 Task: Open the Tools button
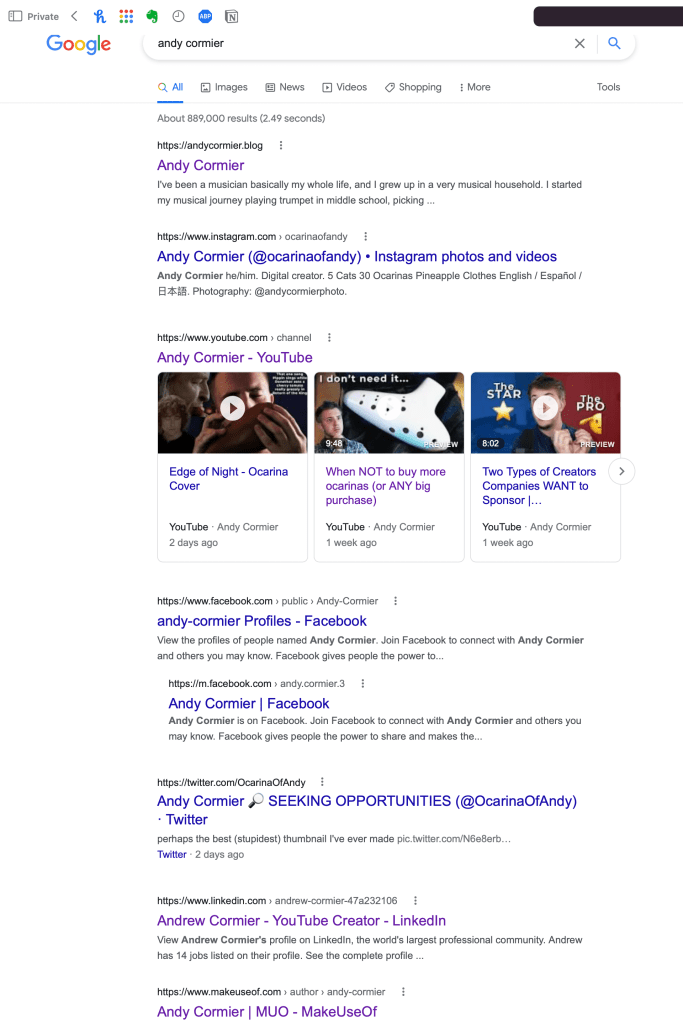pos(608,87)
